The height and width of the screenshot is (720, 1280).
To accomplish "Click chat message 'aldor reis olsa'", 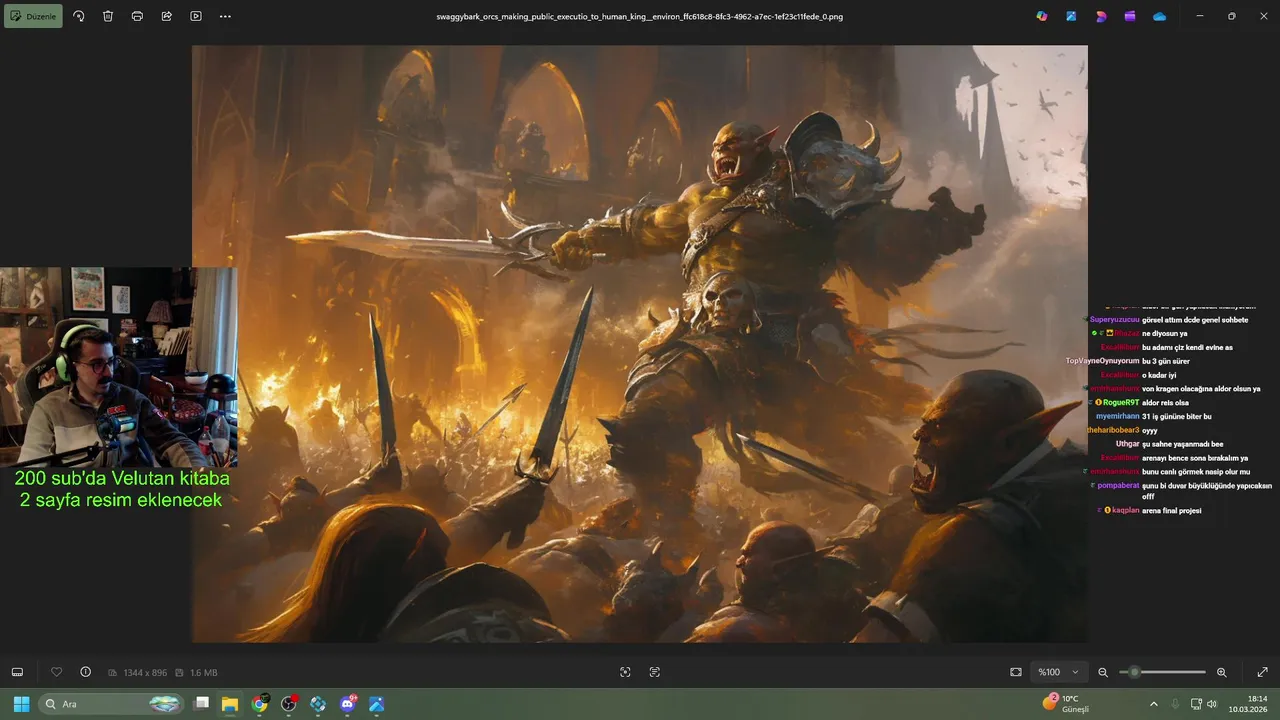I will 1165,402.
